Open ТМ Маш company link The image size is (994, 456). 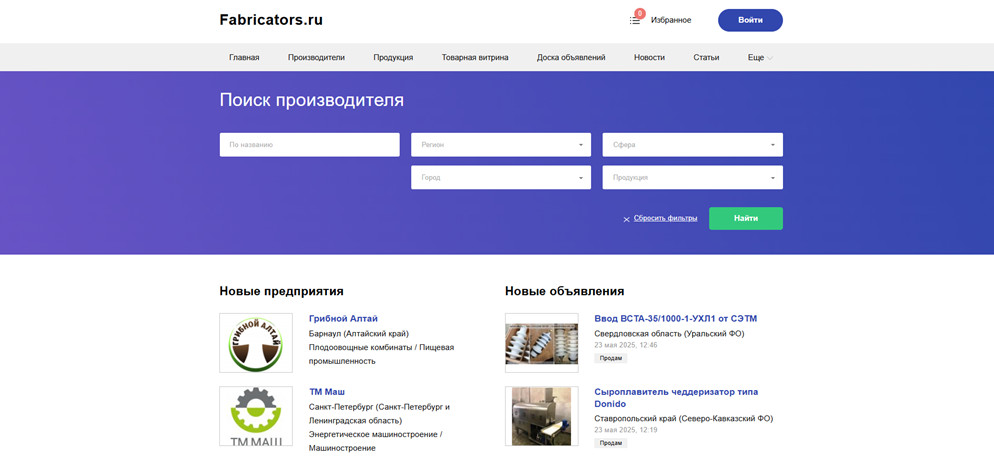(x=327, y=392)
